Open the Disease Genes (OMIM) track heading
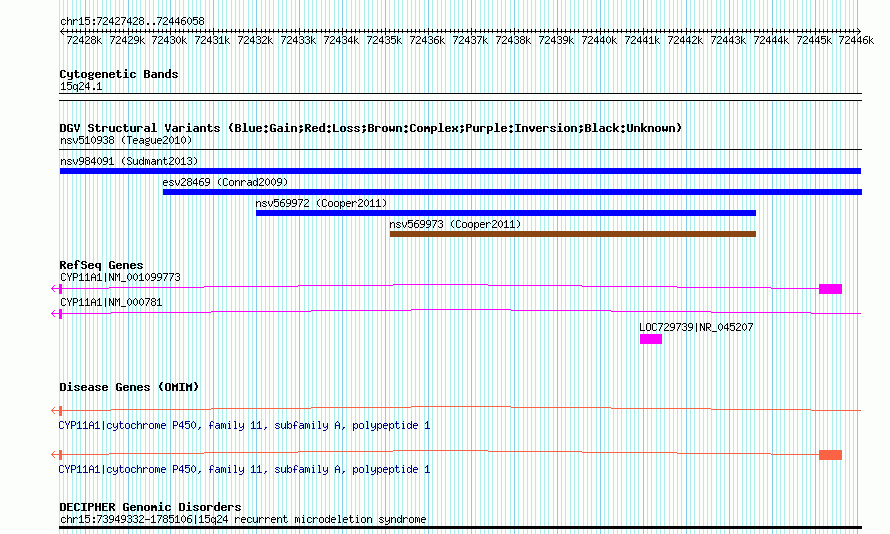This screenshot has width=890, height=534. tap(129, 387)
